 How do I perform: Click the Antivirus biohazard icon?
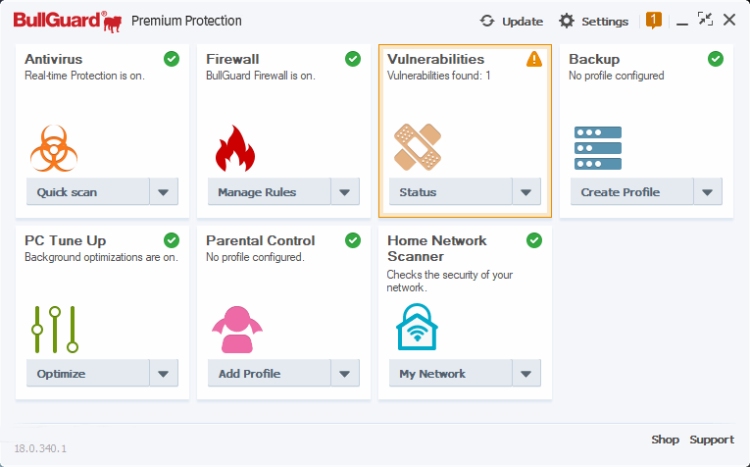coord(54,148)
